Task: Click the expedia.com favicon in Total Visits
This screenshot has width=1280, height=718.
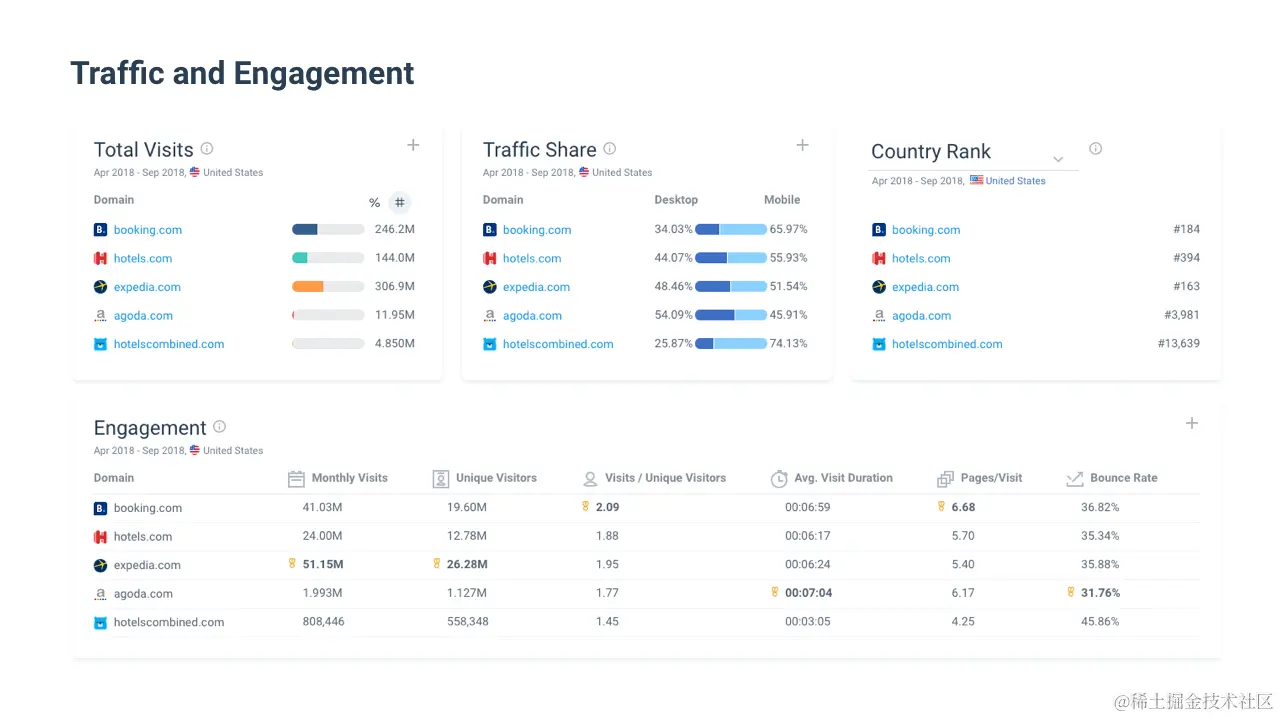Action: click(x=100, y=287)
